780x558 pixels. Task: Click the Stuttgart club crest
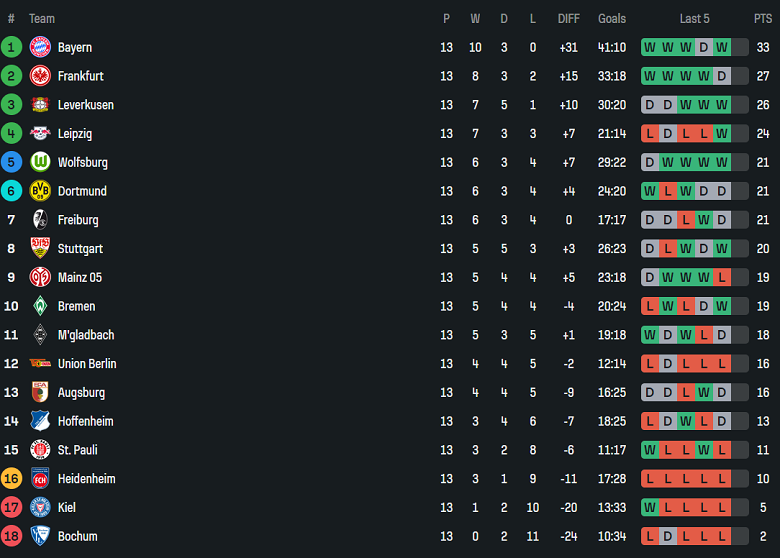(x=40, y=249)
